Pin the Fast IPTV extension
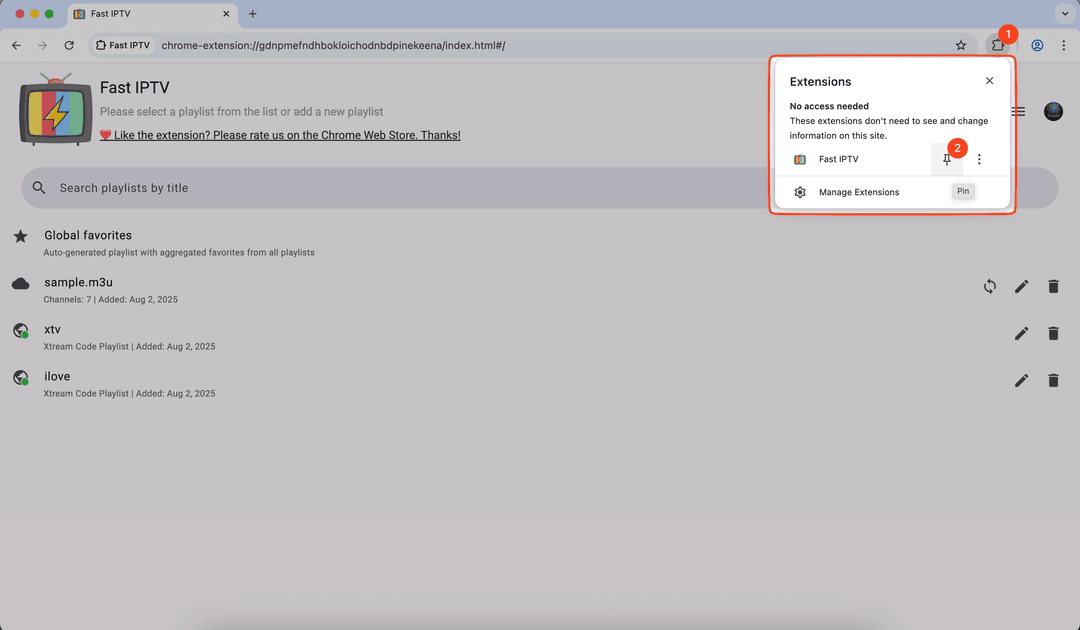This screenshot has width=1080, height=630. (x=946, y=160)
